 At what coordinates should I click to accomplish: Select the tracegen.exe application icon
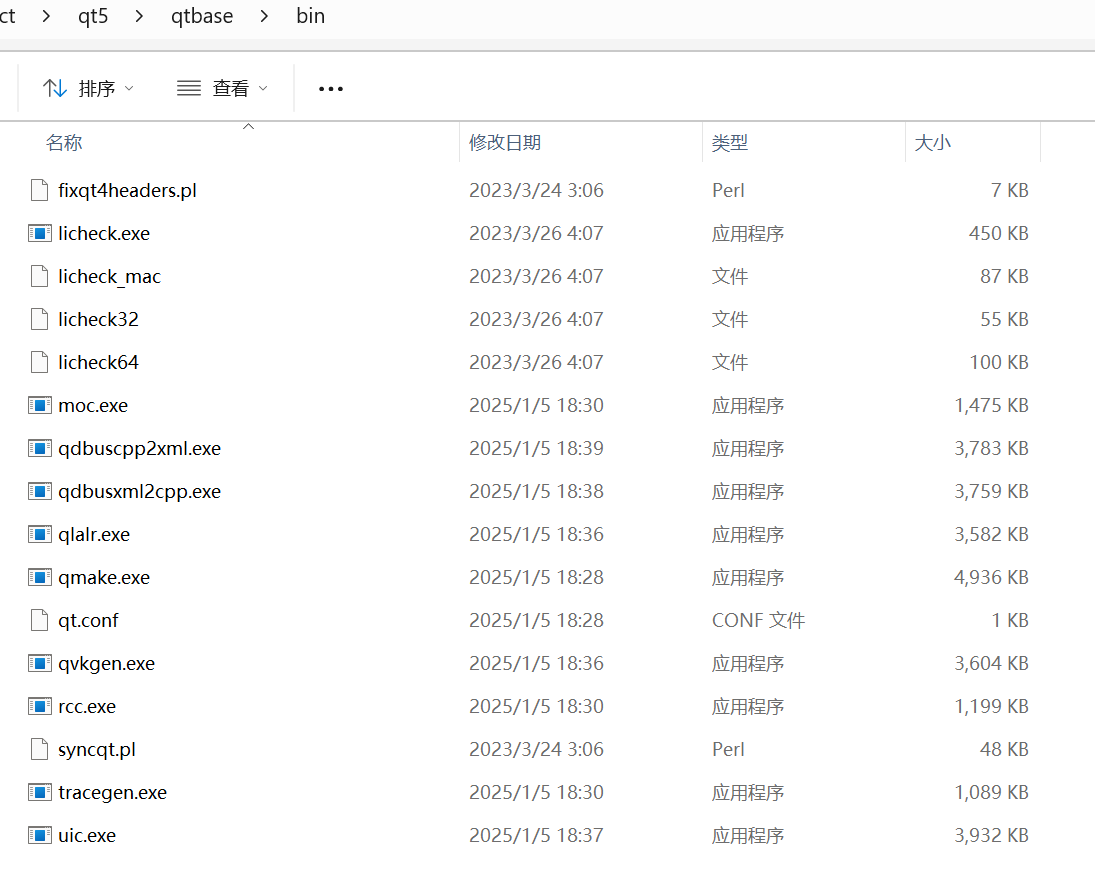pos(40,793)
